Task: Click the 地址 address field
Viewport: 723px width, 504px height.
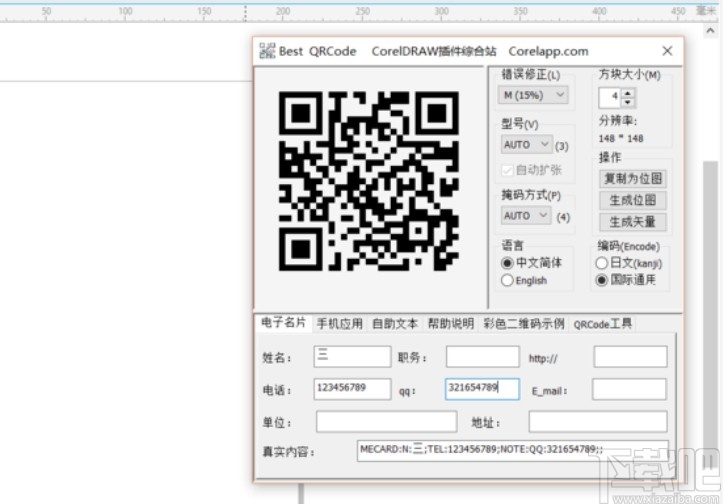Action: click(x=598, y=421)
